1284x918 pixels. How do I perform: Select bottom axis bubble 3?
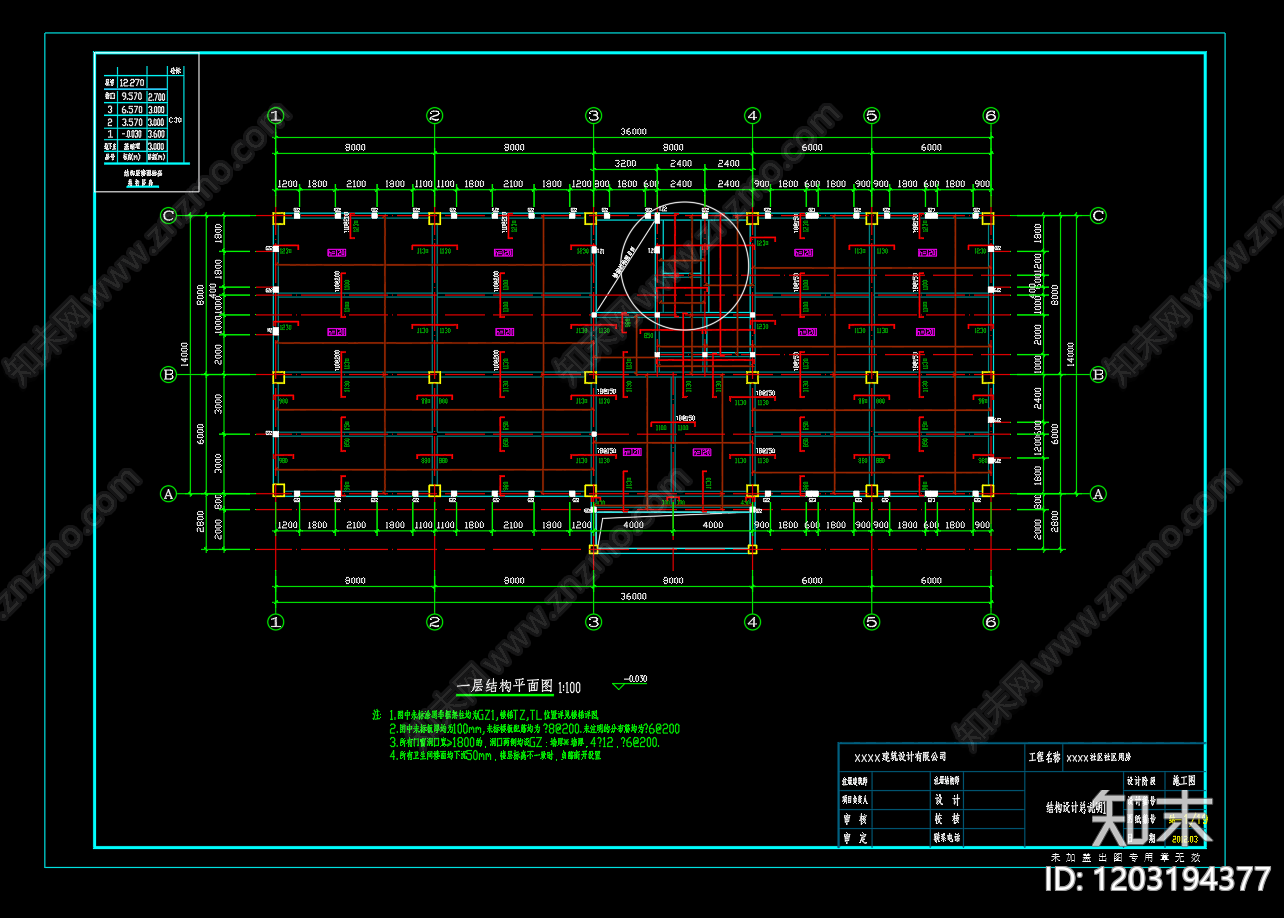pos(593,622)
